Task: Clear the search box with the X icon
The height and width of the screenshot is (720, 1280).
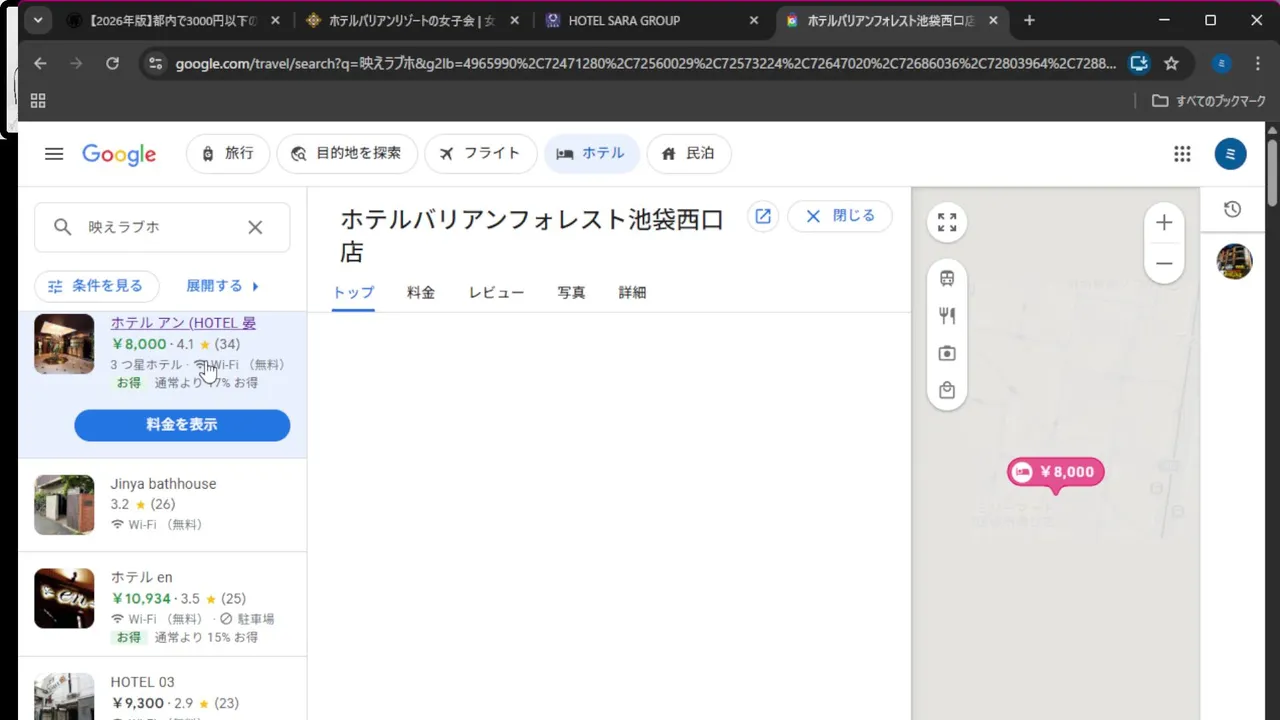Action: (255, 227)
